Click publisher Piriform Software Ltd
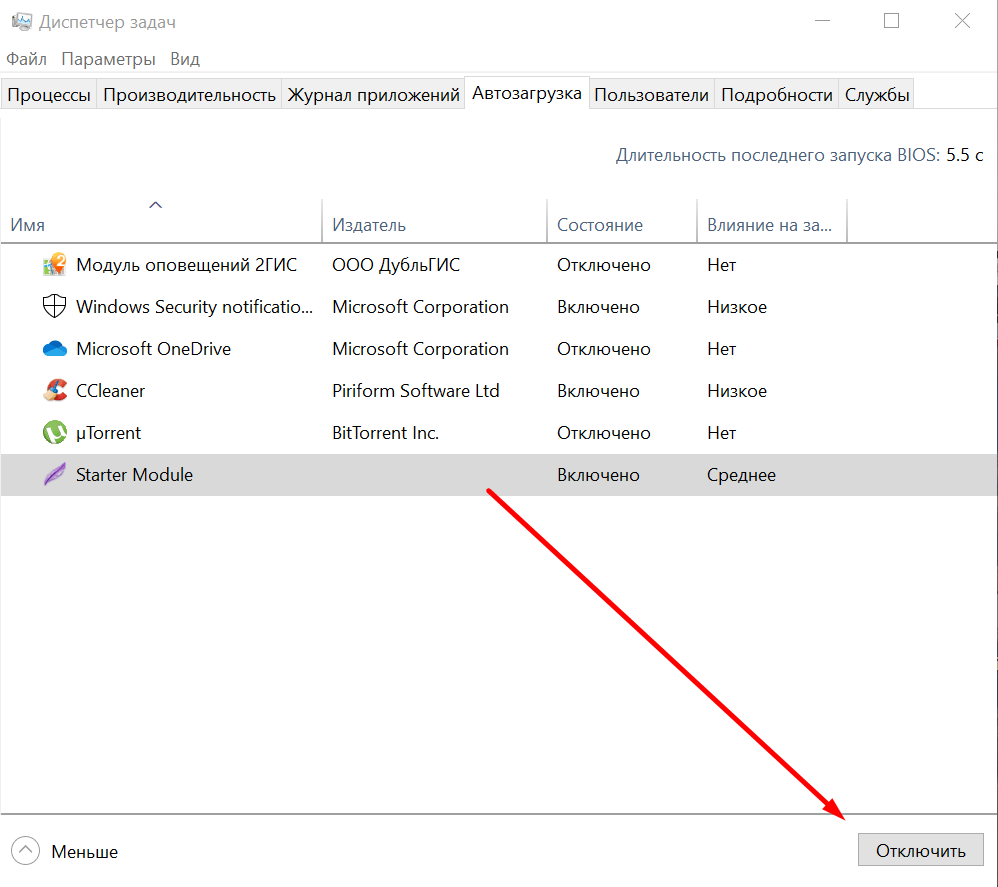This screenshot has width=998, height=887. 416,391
